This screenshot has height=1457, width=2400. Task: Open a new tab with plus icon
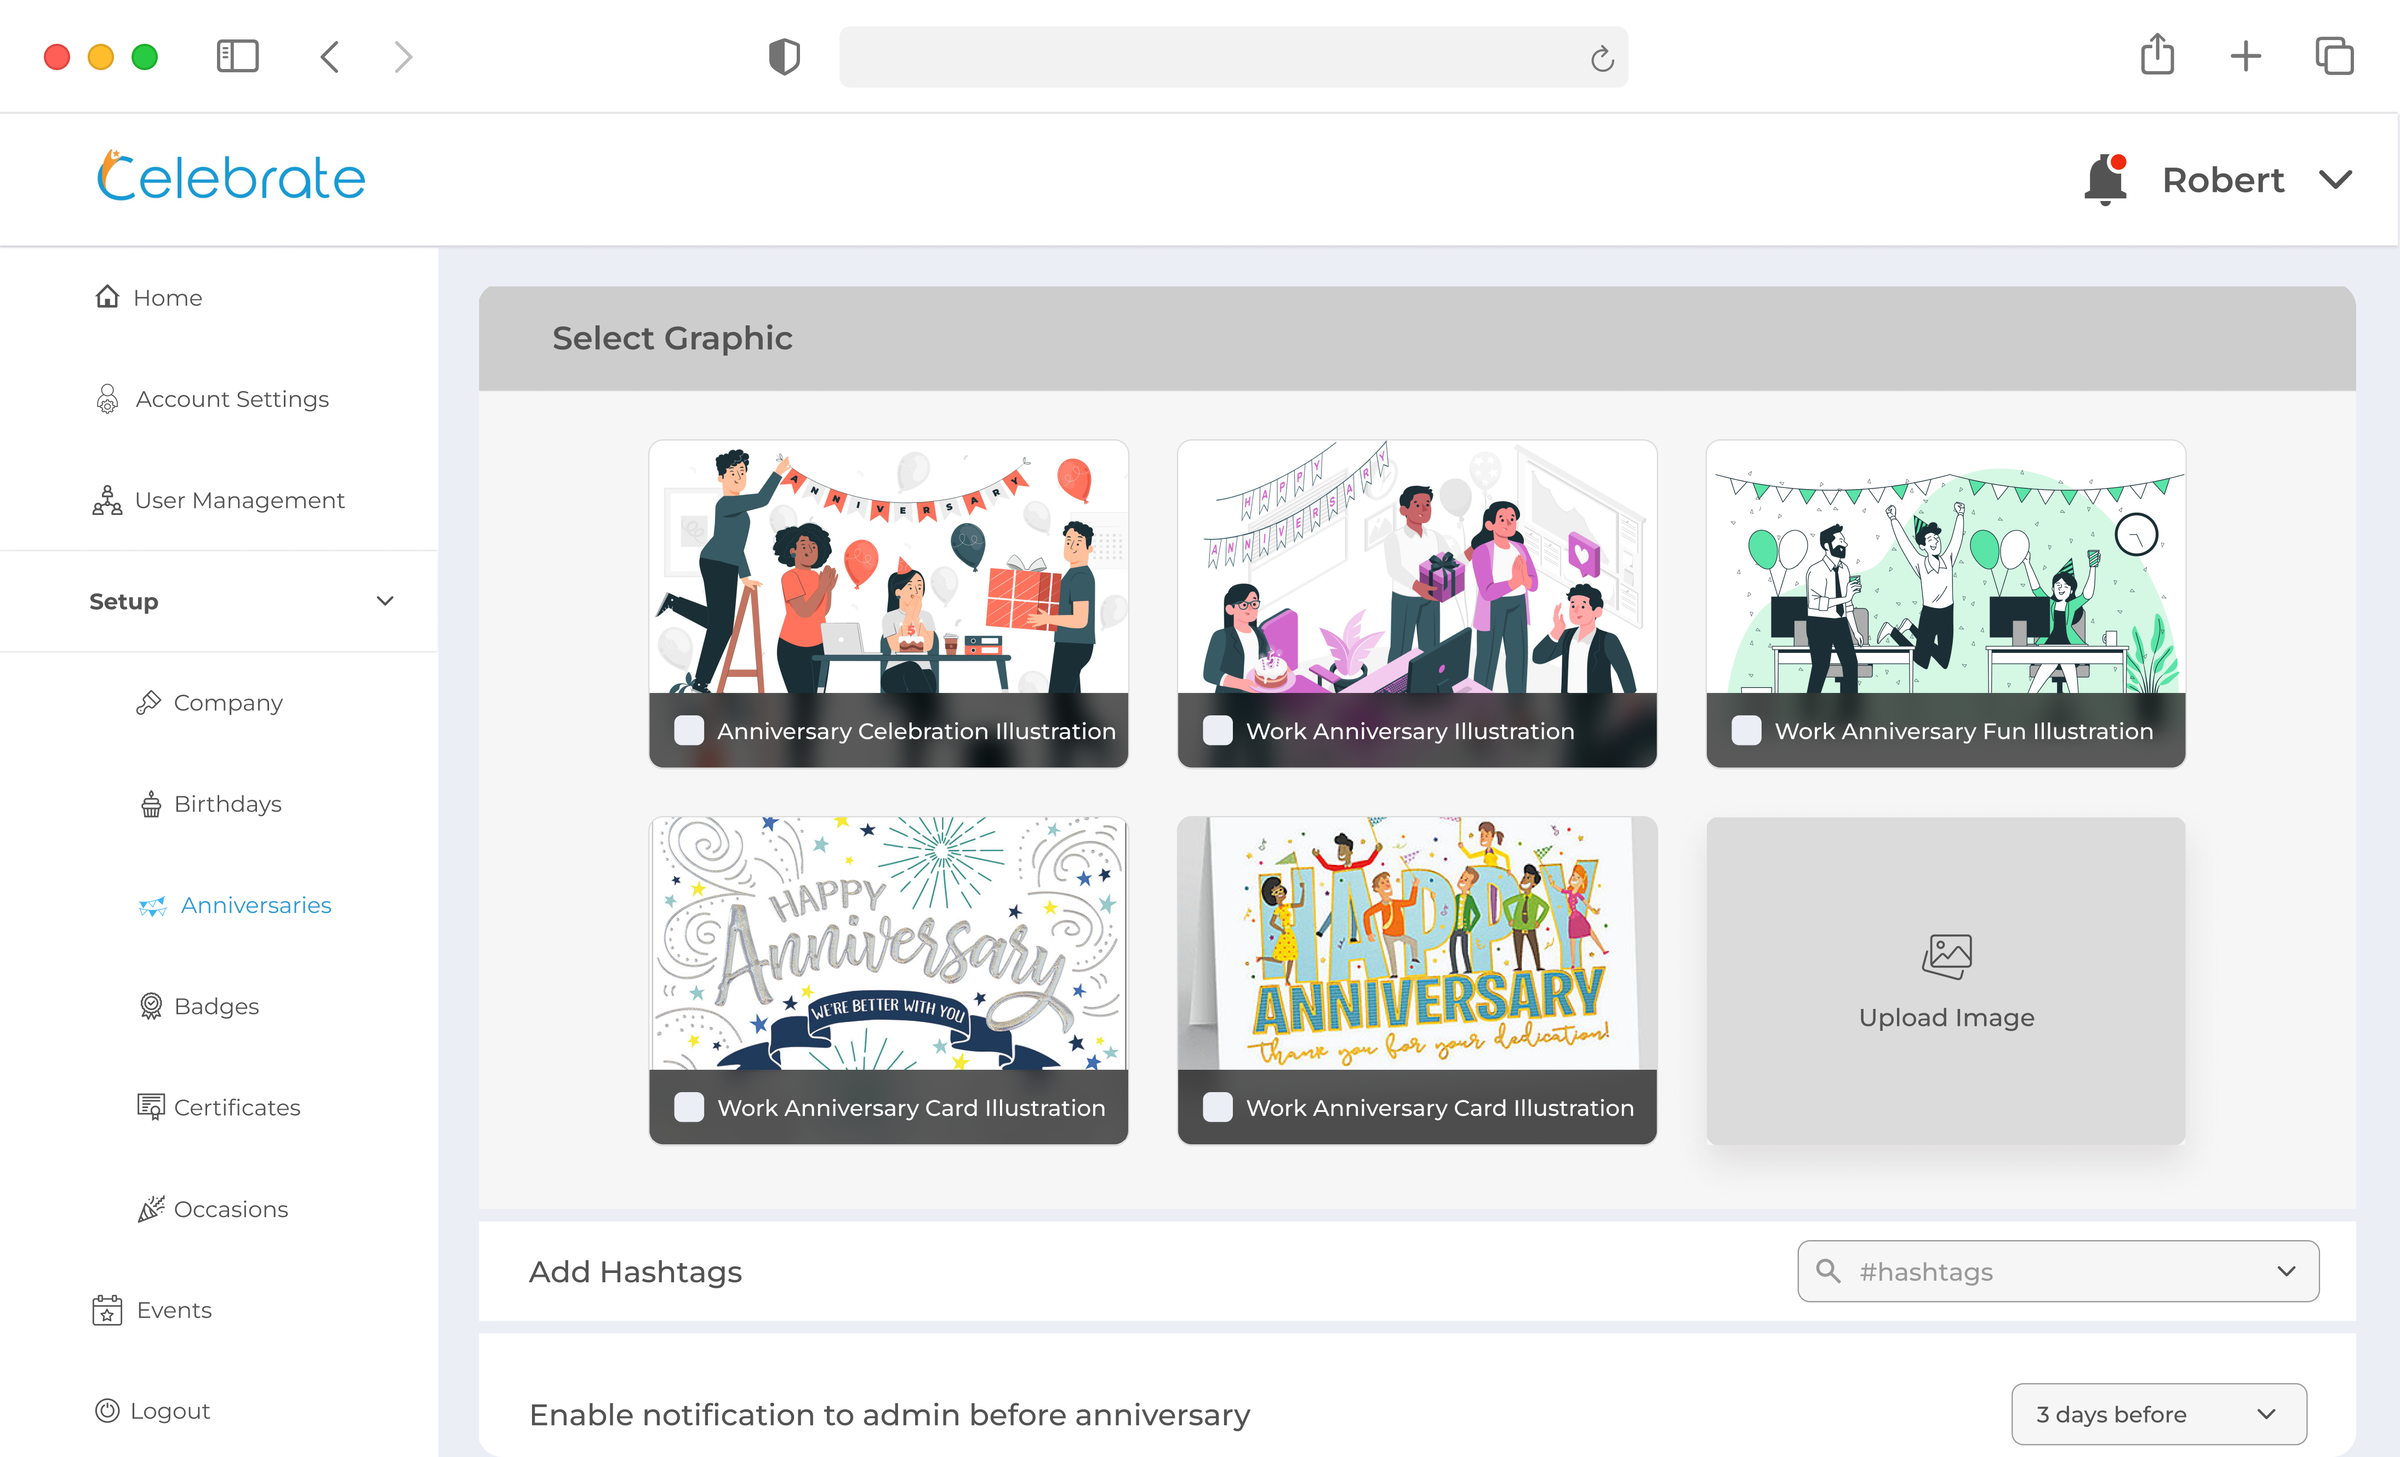[2246, 56]
